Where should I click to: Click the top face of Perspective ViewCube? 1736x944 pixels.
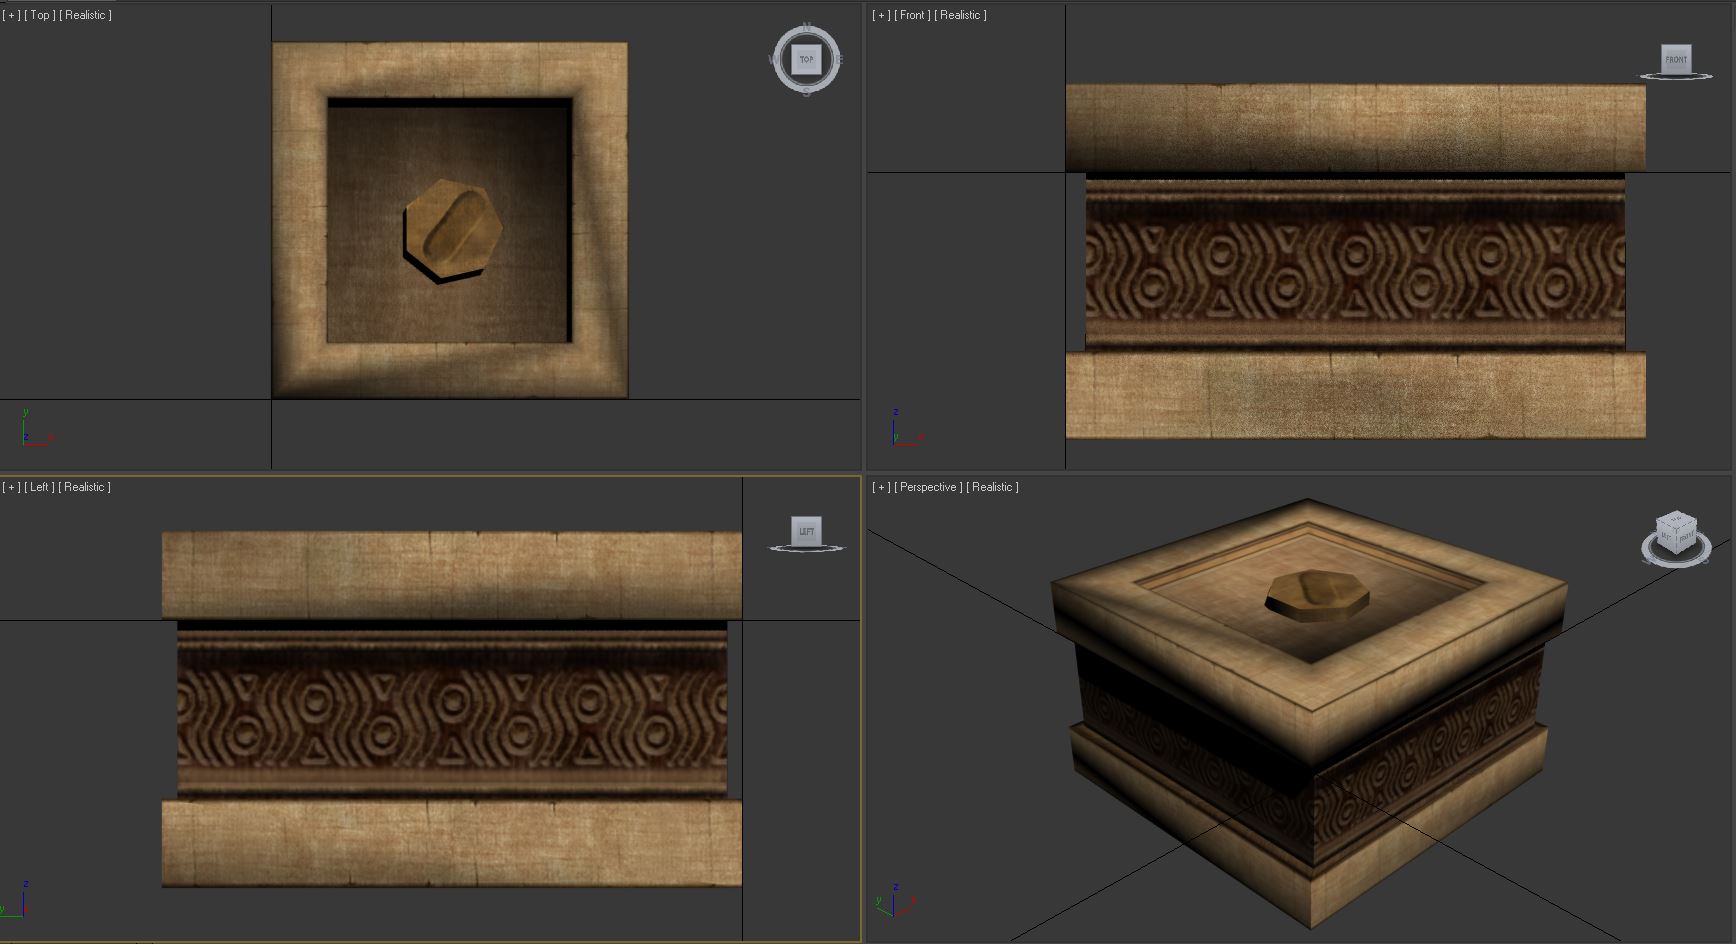1677,519
